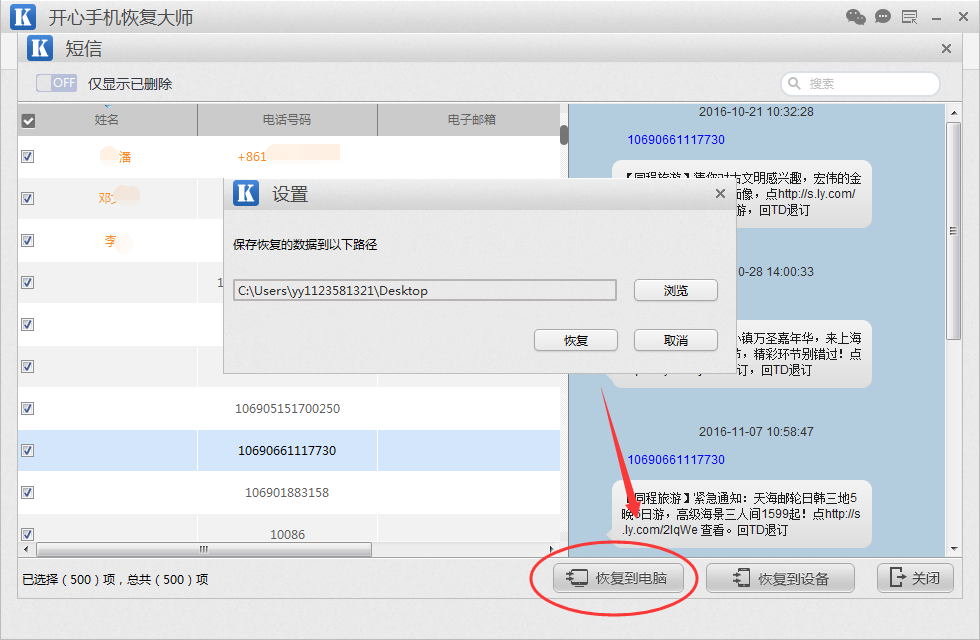Click the horizontal scrollbar of contact list
The width and height of the screenshot is (980, 640).
(x=204, y=549)
